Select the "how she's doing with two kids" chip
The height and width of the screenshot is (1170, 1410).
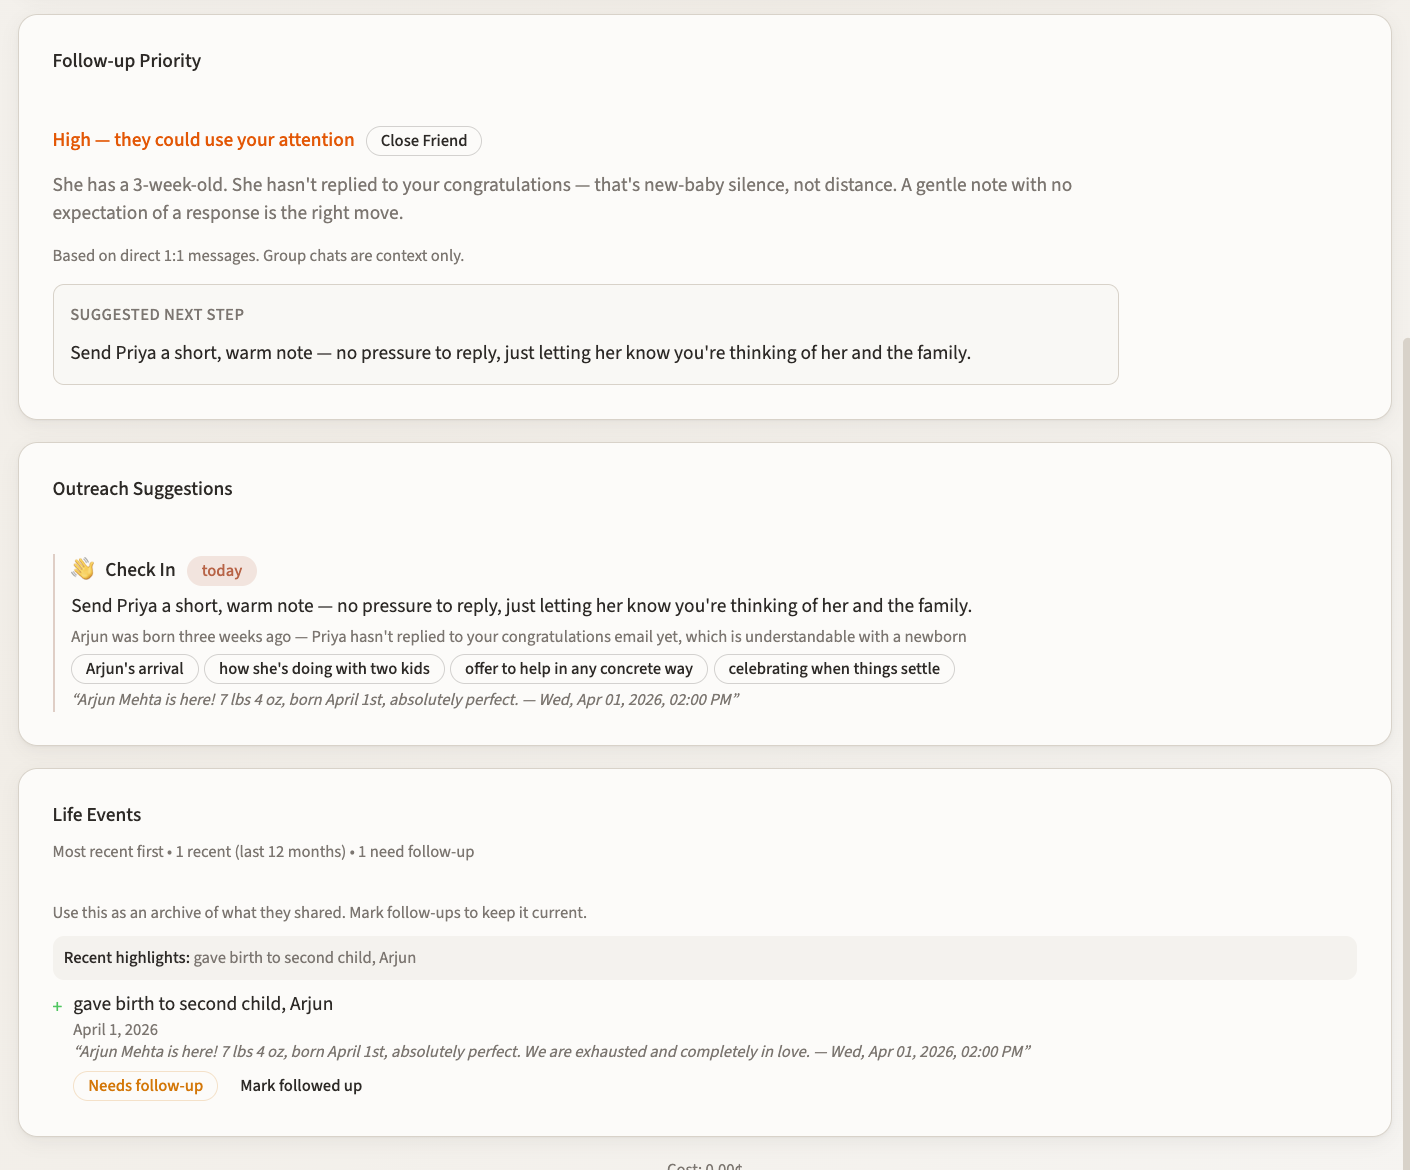pyautogui.click(x=324, y=668)
